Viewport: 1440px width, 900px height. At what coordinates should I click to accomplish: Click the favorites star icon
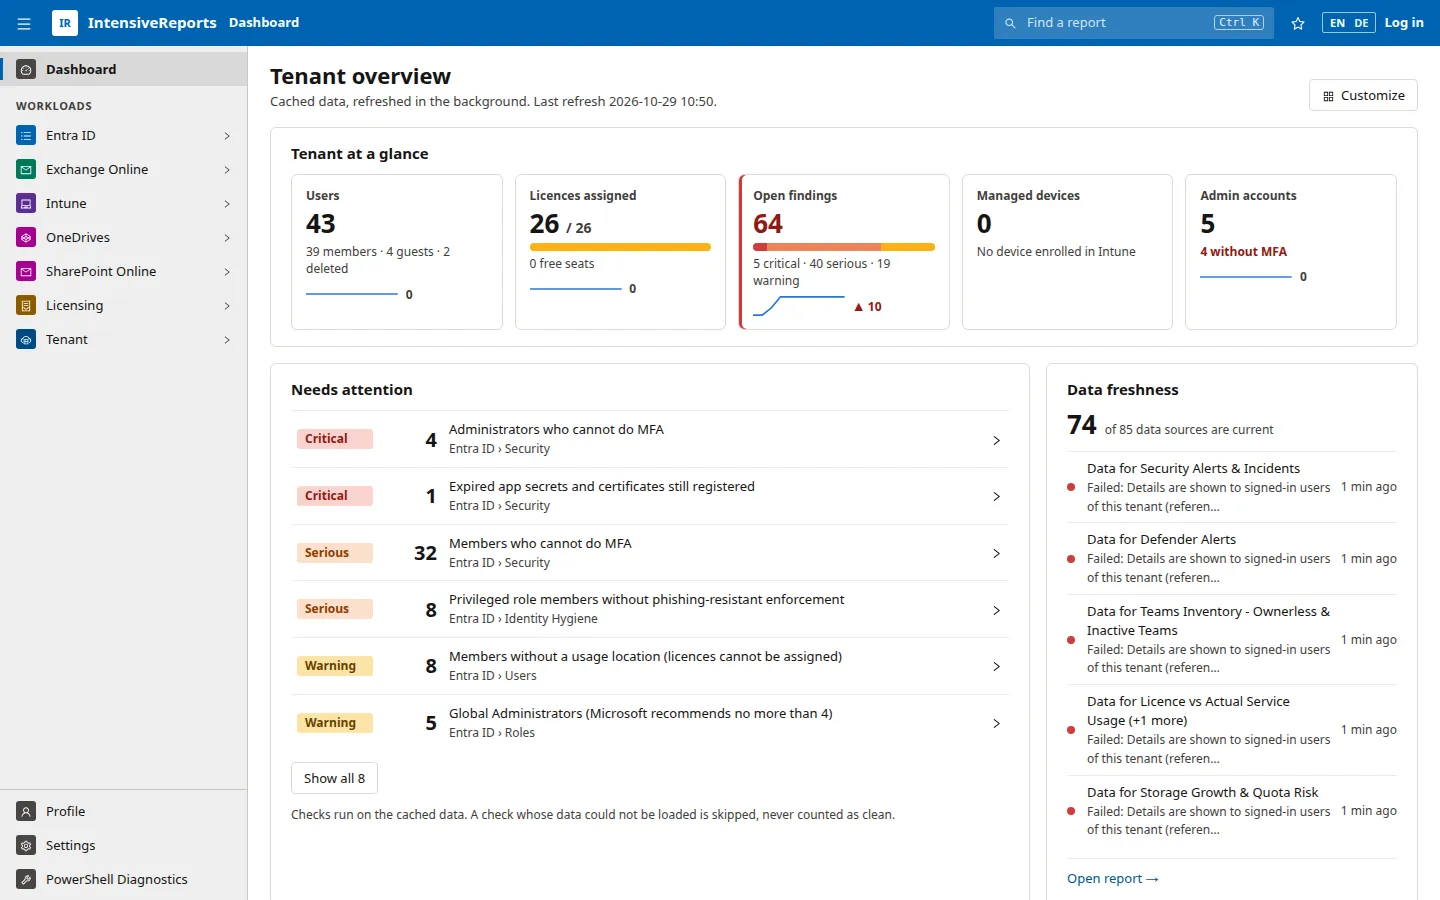click(1298, 23)
